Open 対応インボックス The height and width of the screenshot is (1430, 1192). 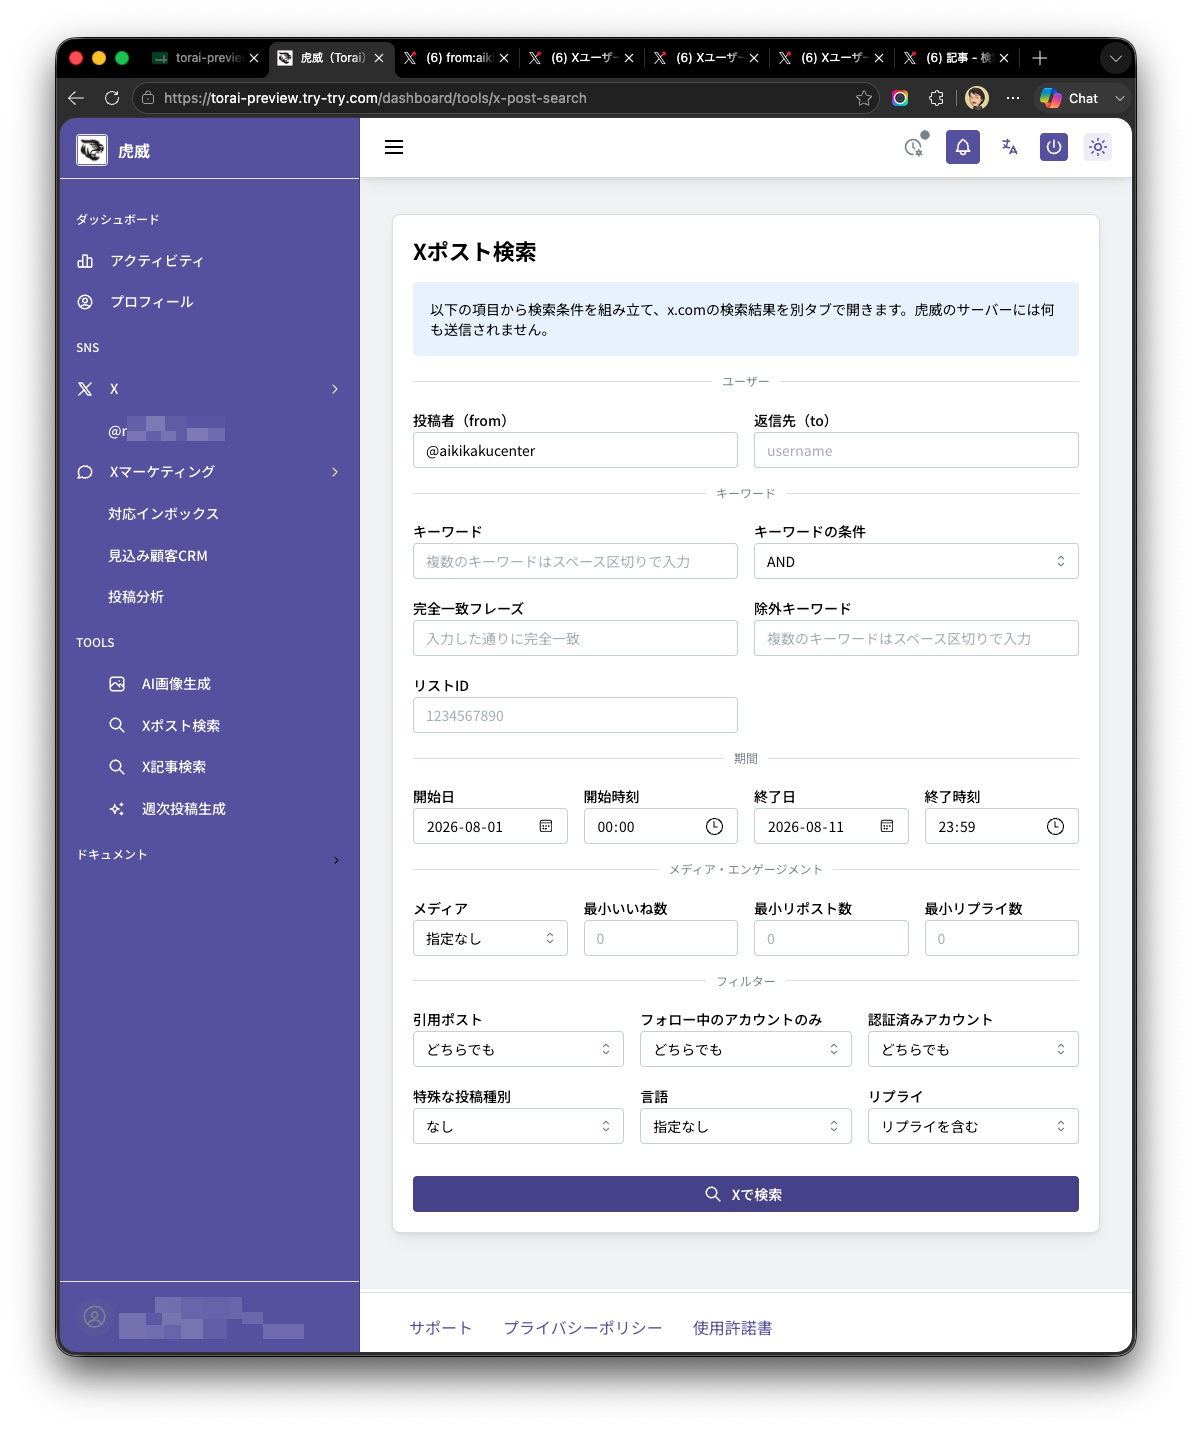click(163, 514)
